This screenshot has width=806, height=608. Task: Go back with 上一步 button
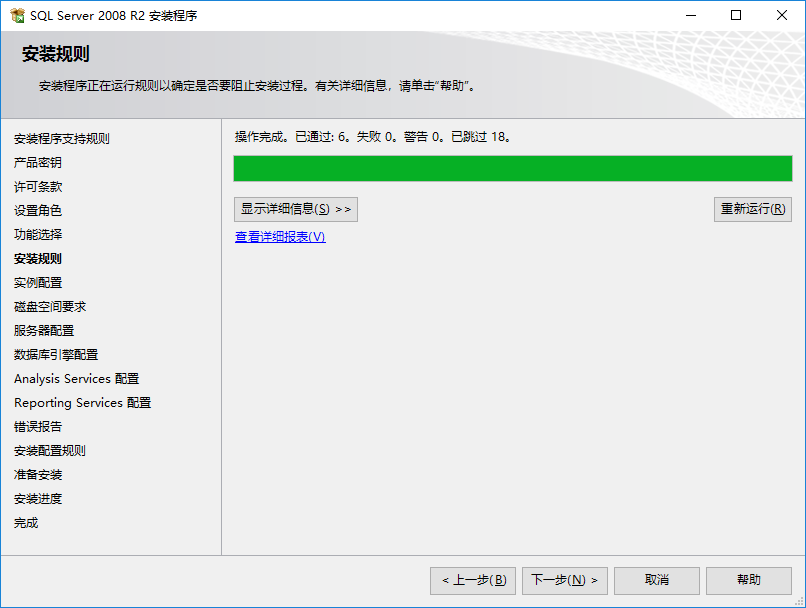(x=473, y=581)
